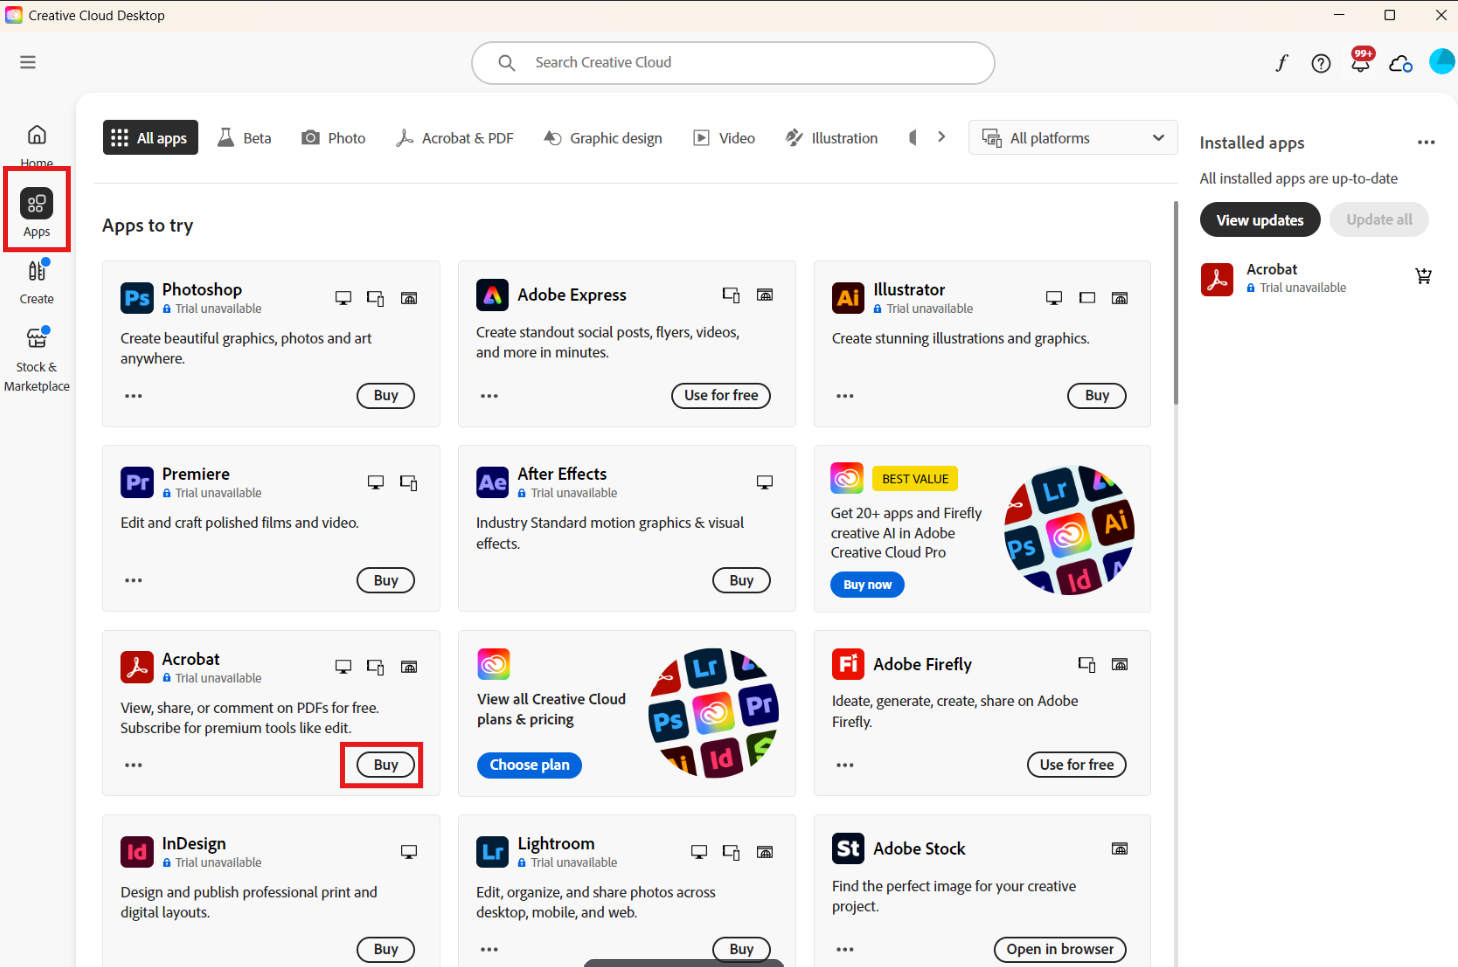
Task: Click the Photoshop app icon
Action: pyautogui.click(x=137, y=298)
